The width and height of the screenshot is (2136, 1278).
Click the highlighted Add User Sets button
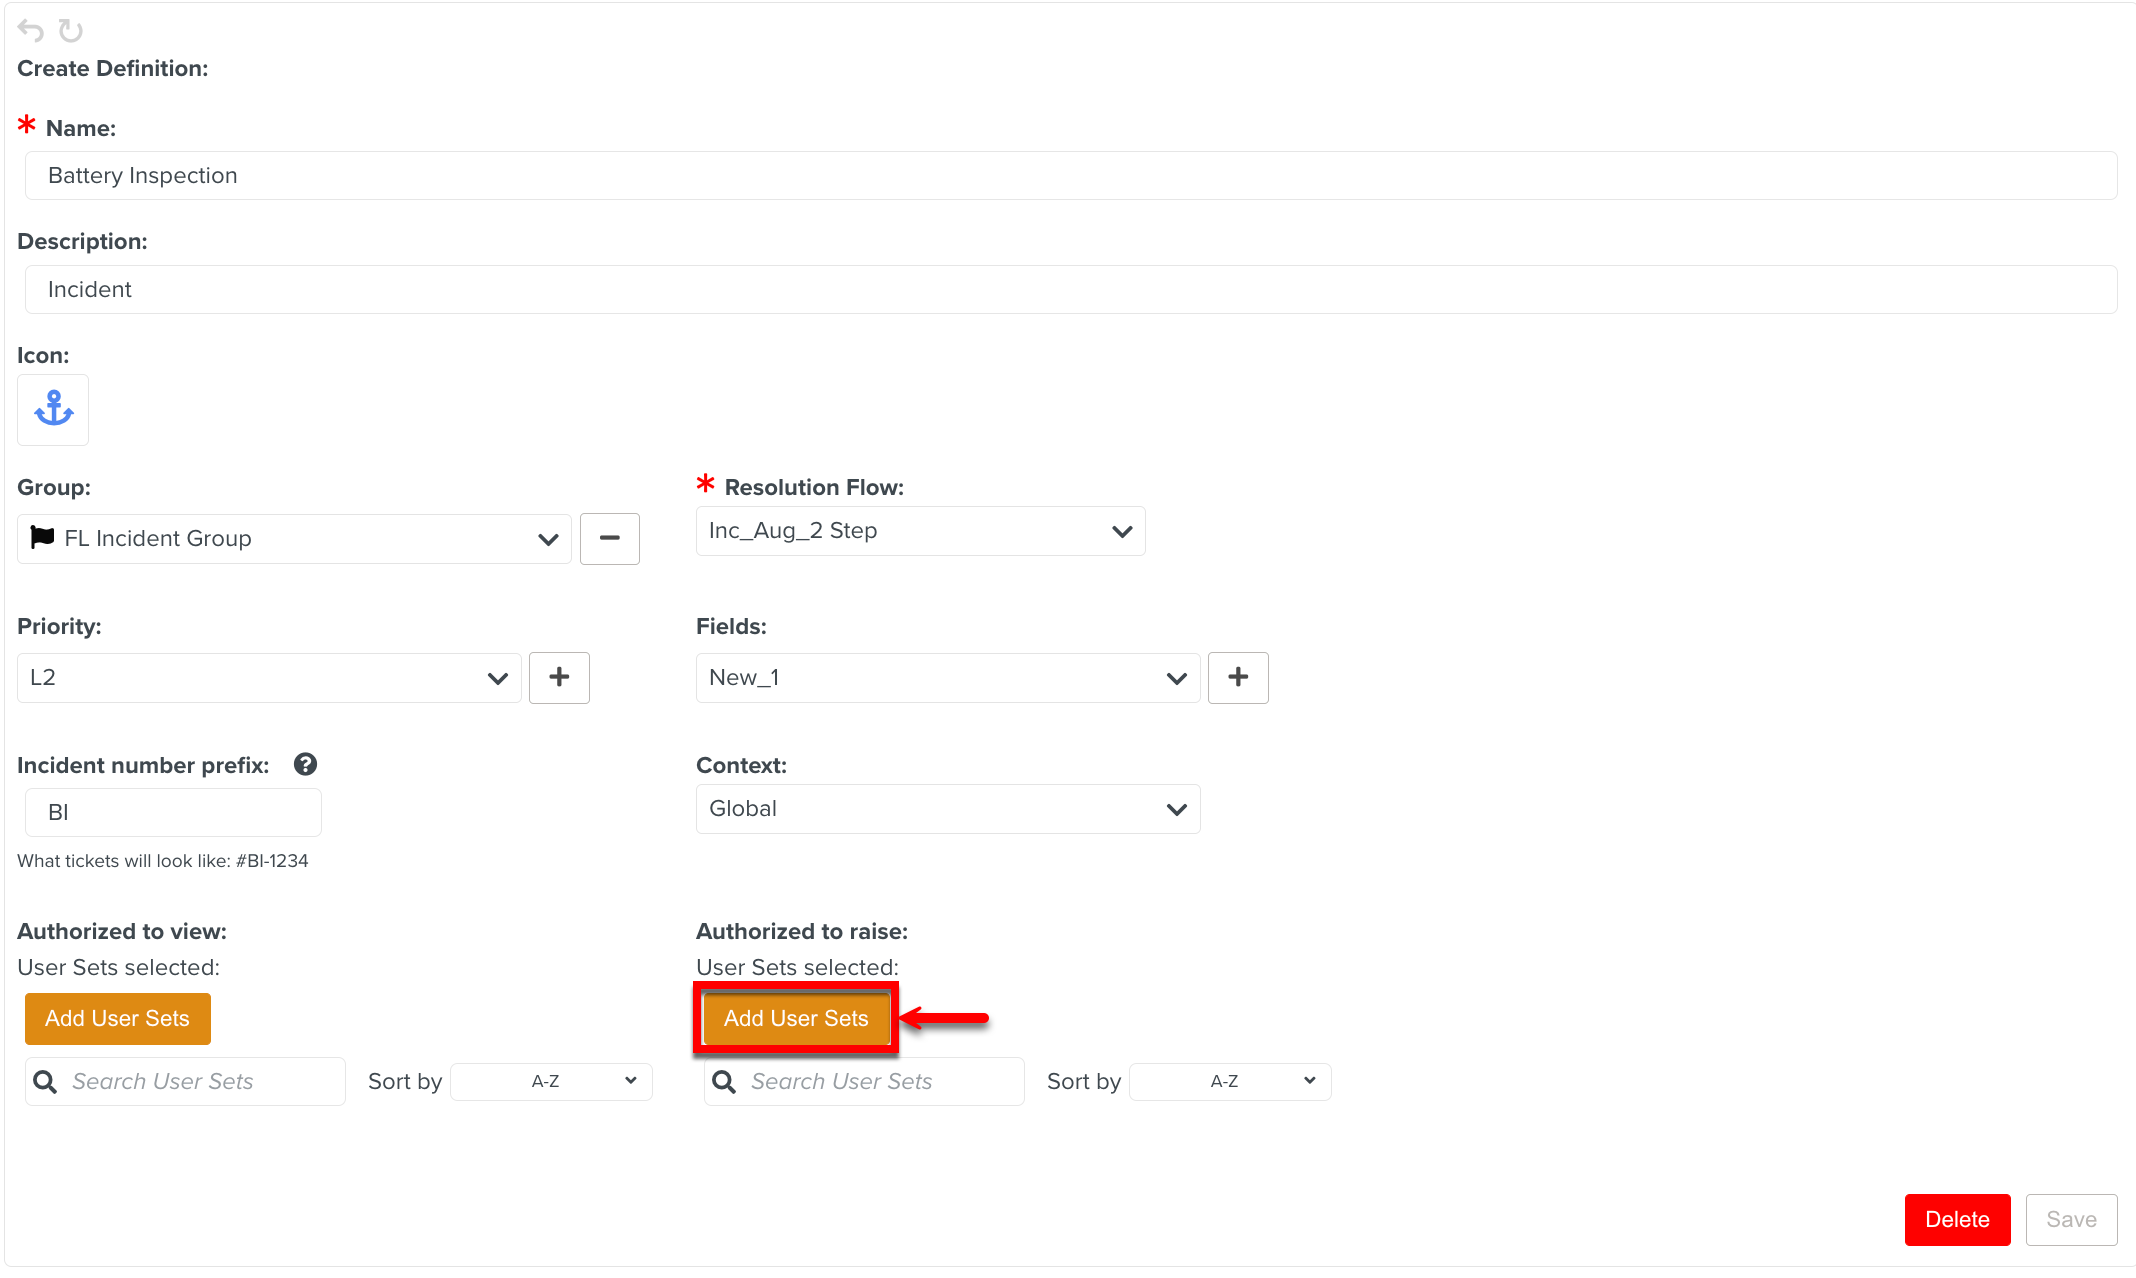796,1018
